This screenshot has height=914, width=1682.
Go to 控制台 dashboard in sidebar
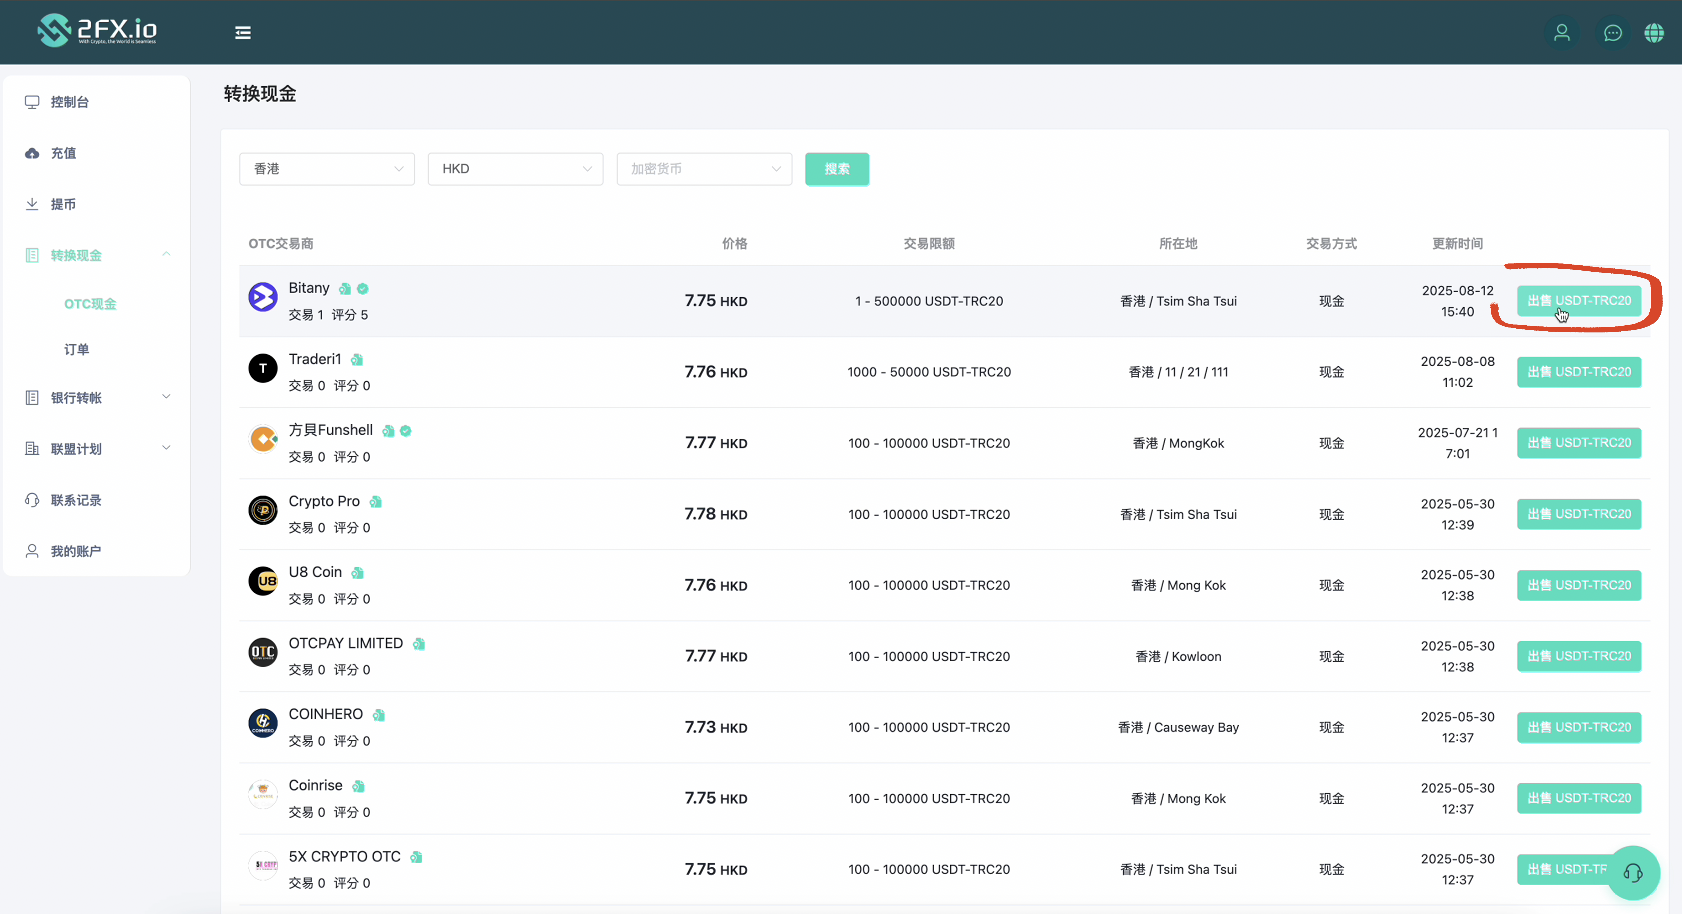(x=70, y=102)
